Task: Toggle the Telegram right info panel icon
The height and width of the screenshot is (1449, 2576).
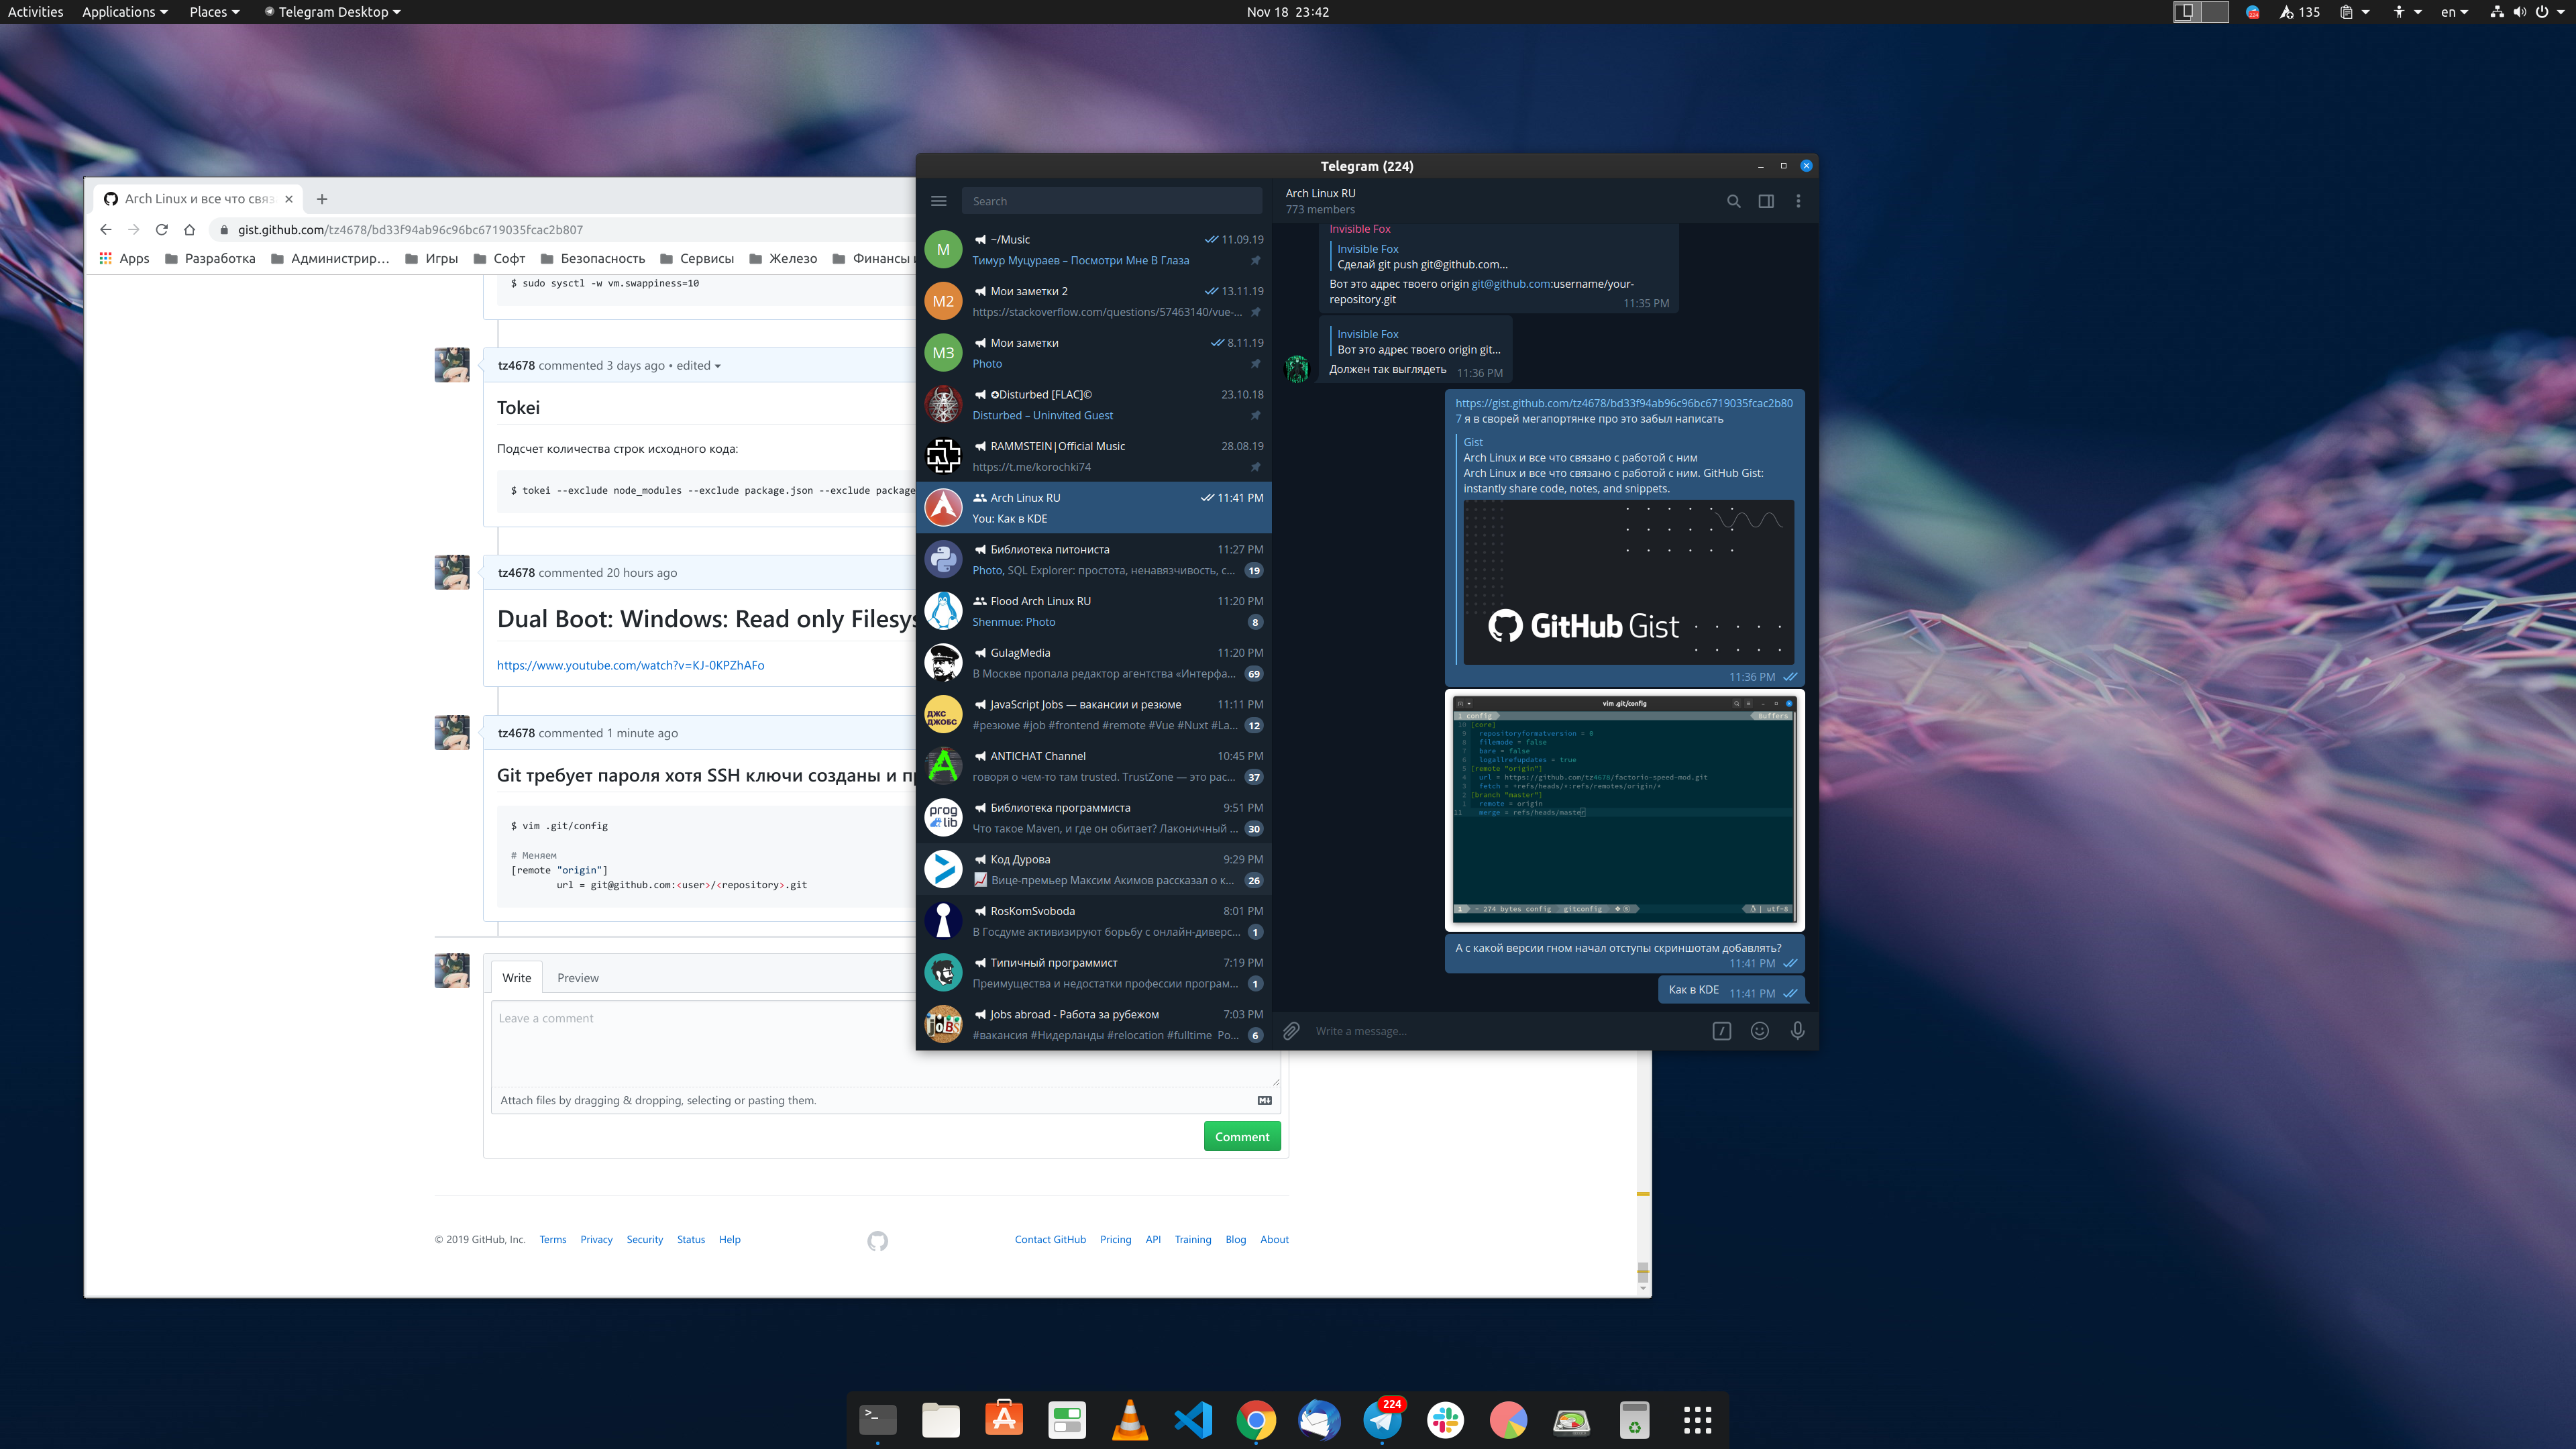Action: point(1766,201)
